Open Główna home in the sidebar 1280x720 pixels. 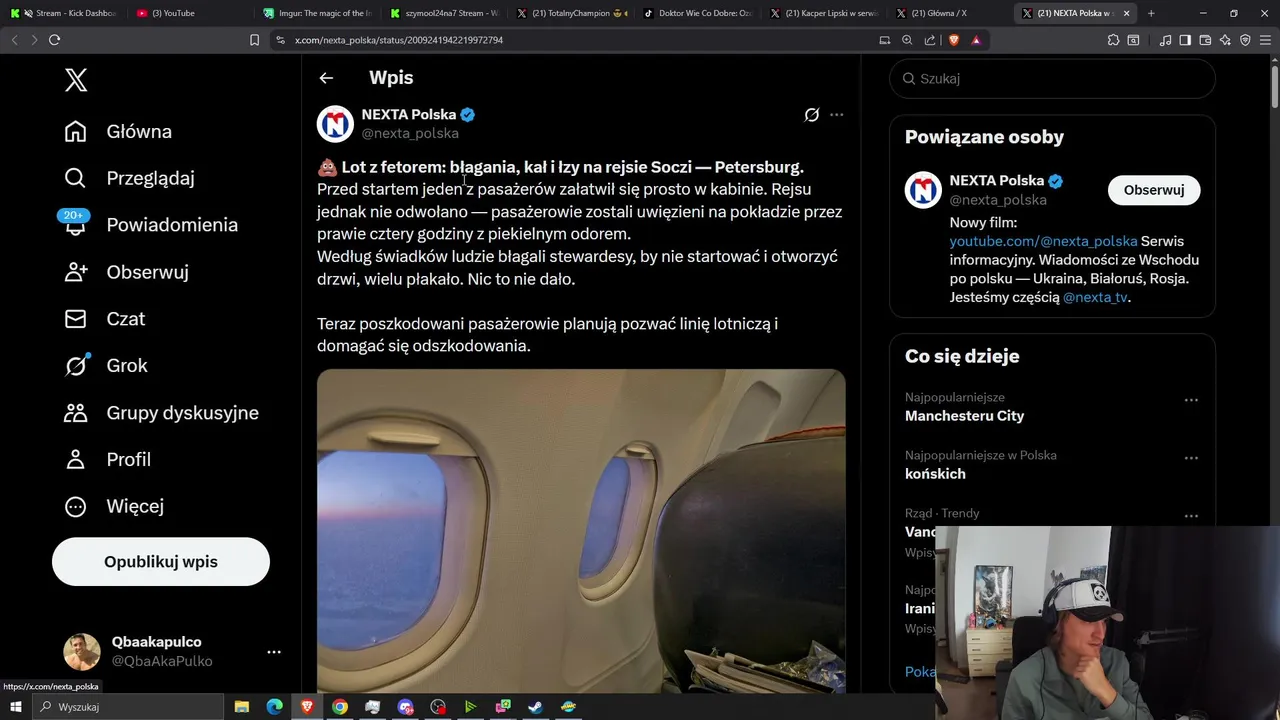point(118,132)
